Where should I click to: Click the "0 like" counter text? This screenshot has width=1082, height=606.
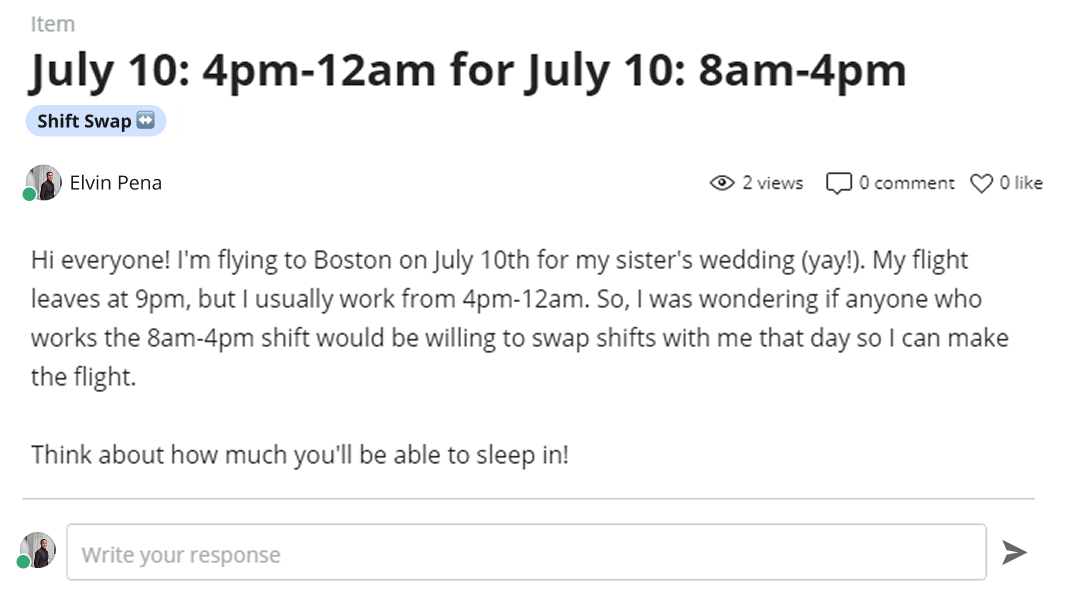pos(1021,183)
